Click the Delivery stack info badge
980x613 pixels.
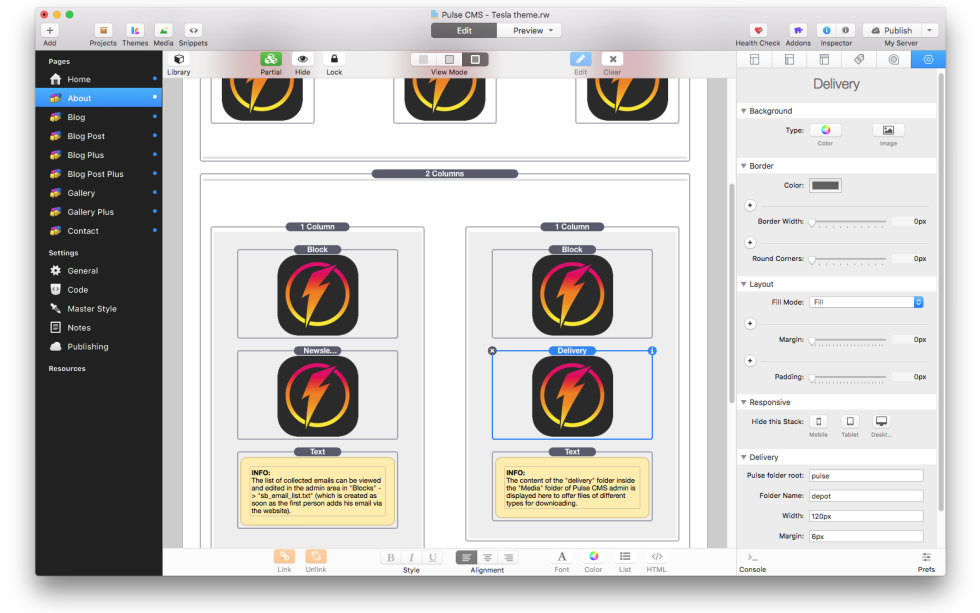coord(652,351)
